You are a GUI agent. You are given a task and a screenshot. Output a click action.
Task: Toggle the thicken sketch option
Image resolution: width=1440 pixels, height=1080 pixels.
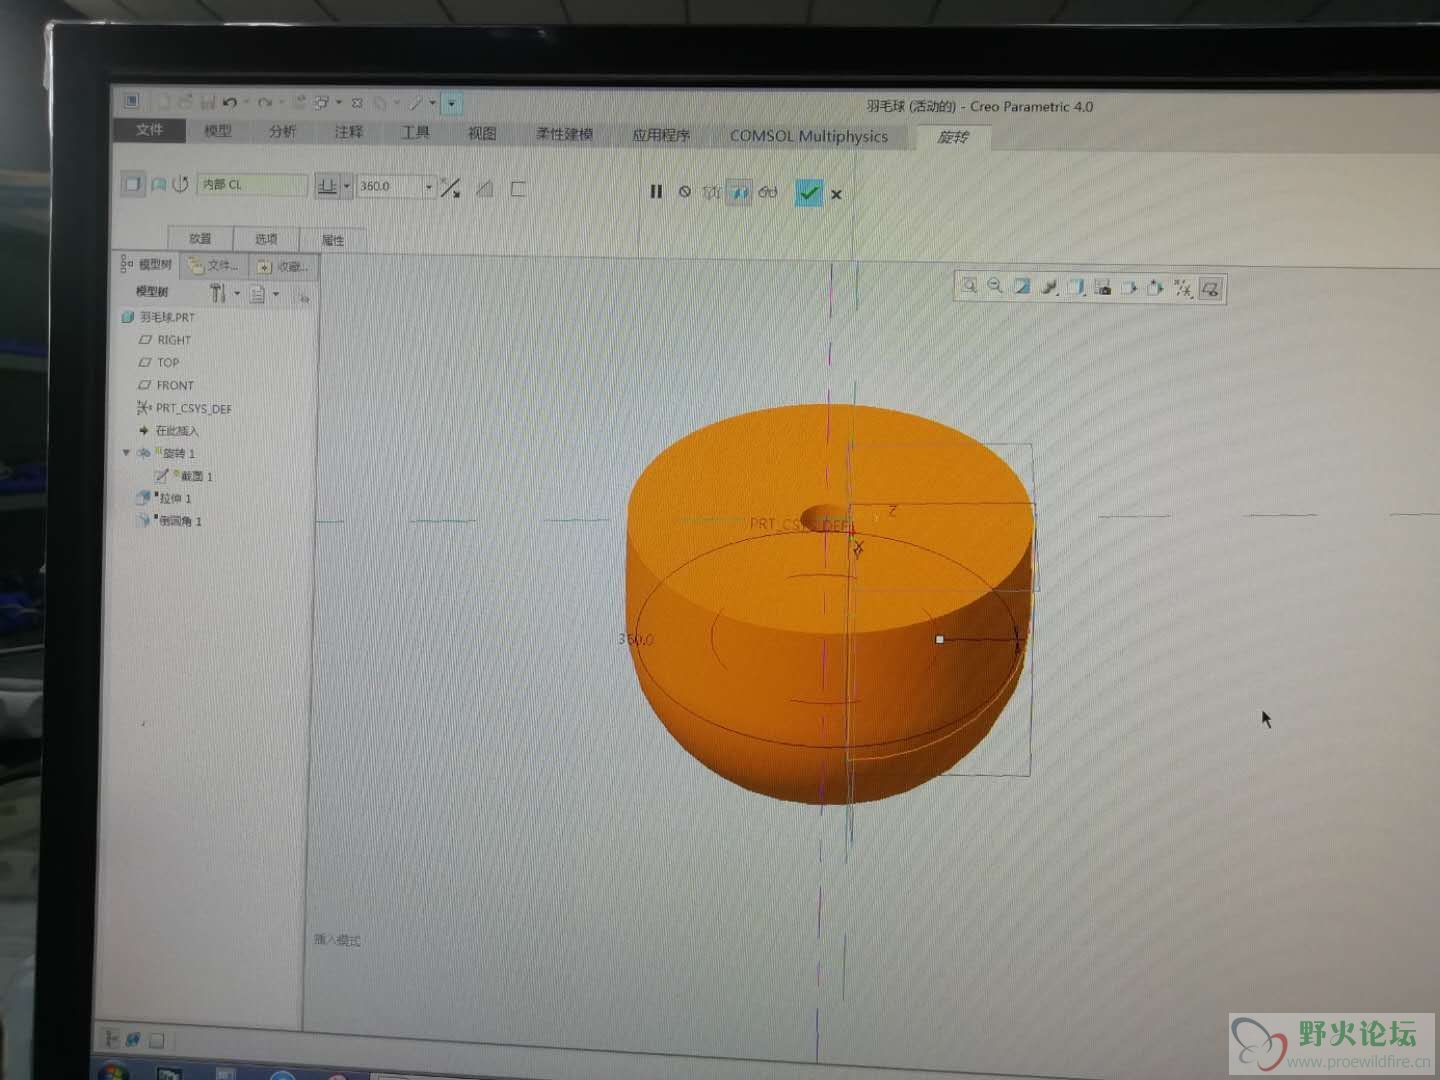point(518,189)
